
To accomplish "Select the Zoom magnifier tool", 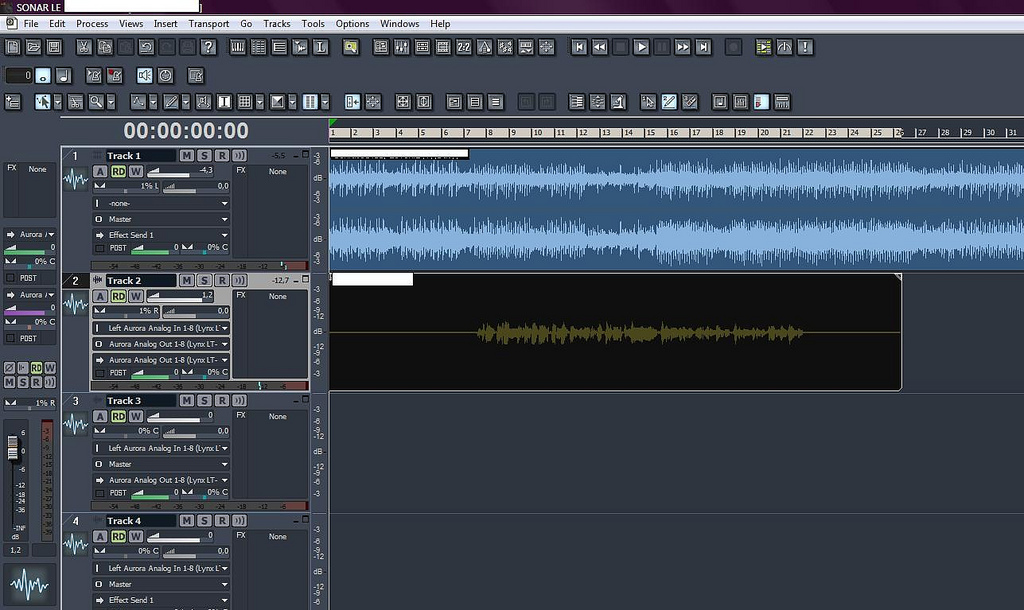I will (x=96, y=102).
